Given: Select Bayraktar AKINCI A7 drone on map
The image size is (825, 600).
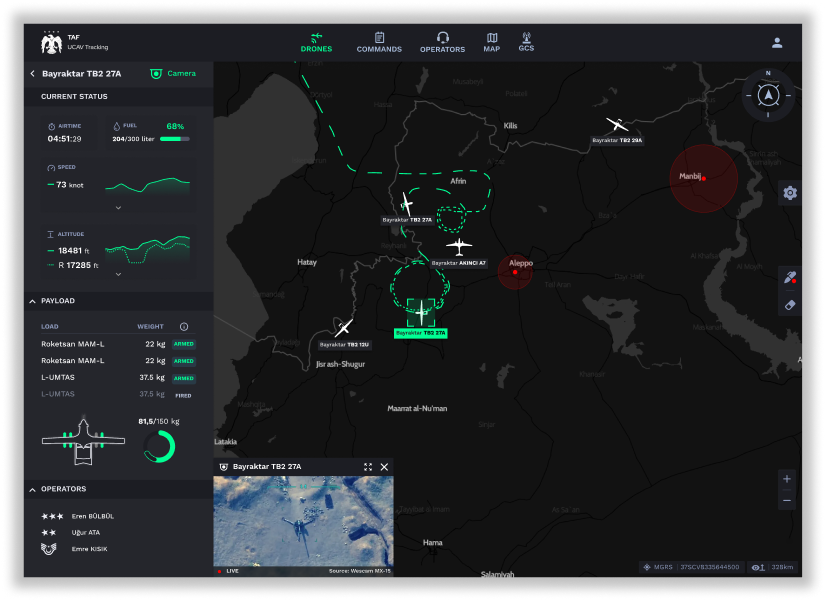Looking at the screenshot, I should coord(458,247).
